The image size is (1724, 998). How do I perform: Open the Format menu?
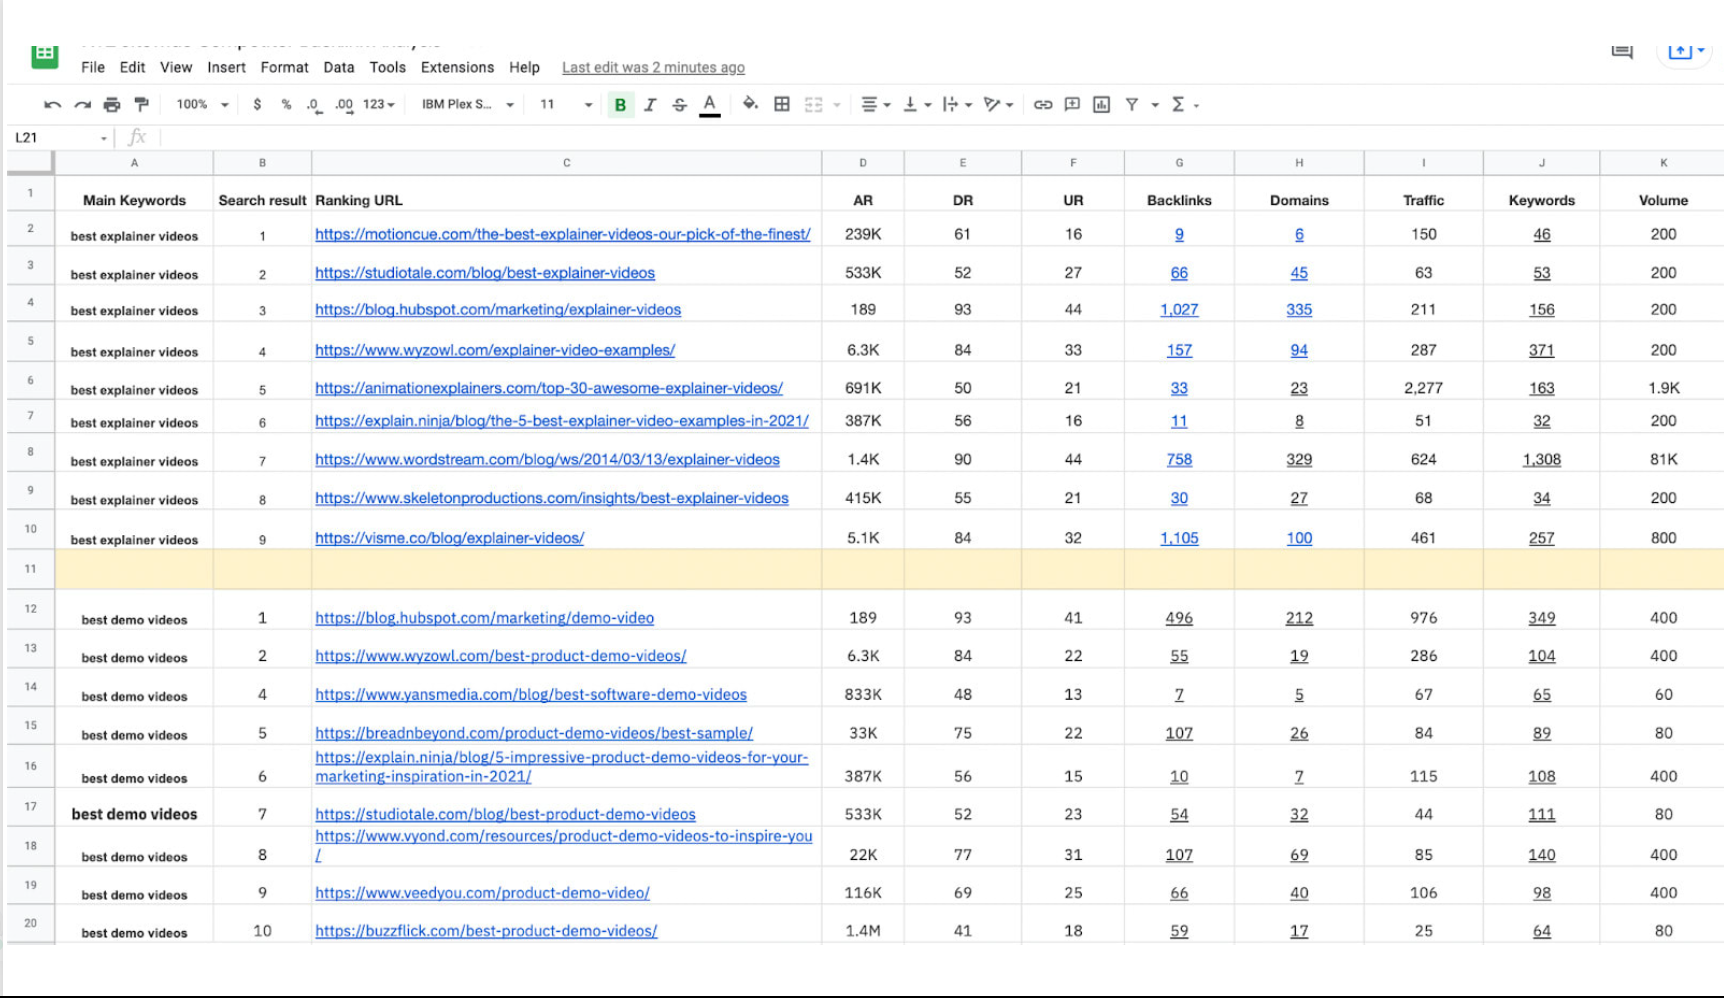(x=284, y=67)
